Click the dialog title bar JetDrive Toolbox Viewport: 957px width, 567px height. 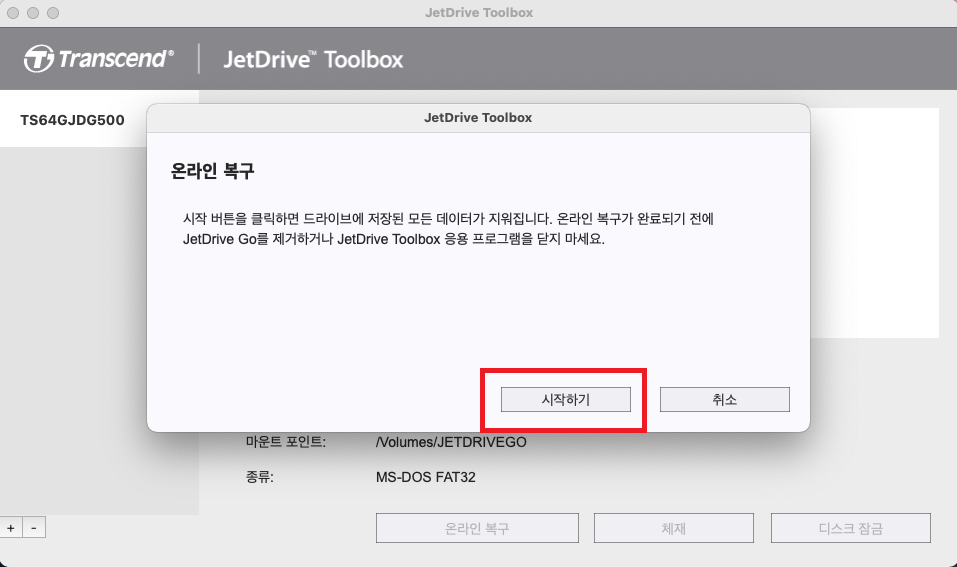click(478, 117)
